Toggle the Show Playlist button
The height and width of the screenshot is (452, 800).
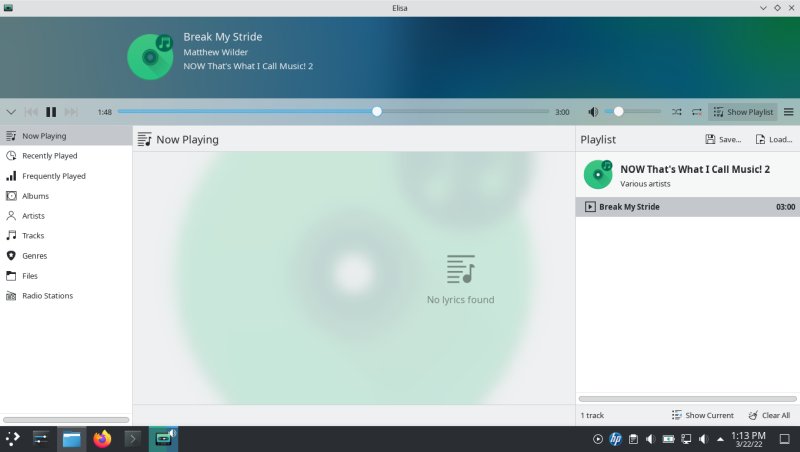pyautogui.click(x=743, y=112)
